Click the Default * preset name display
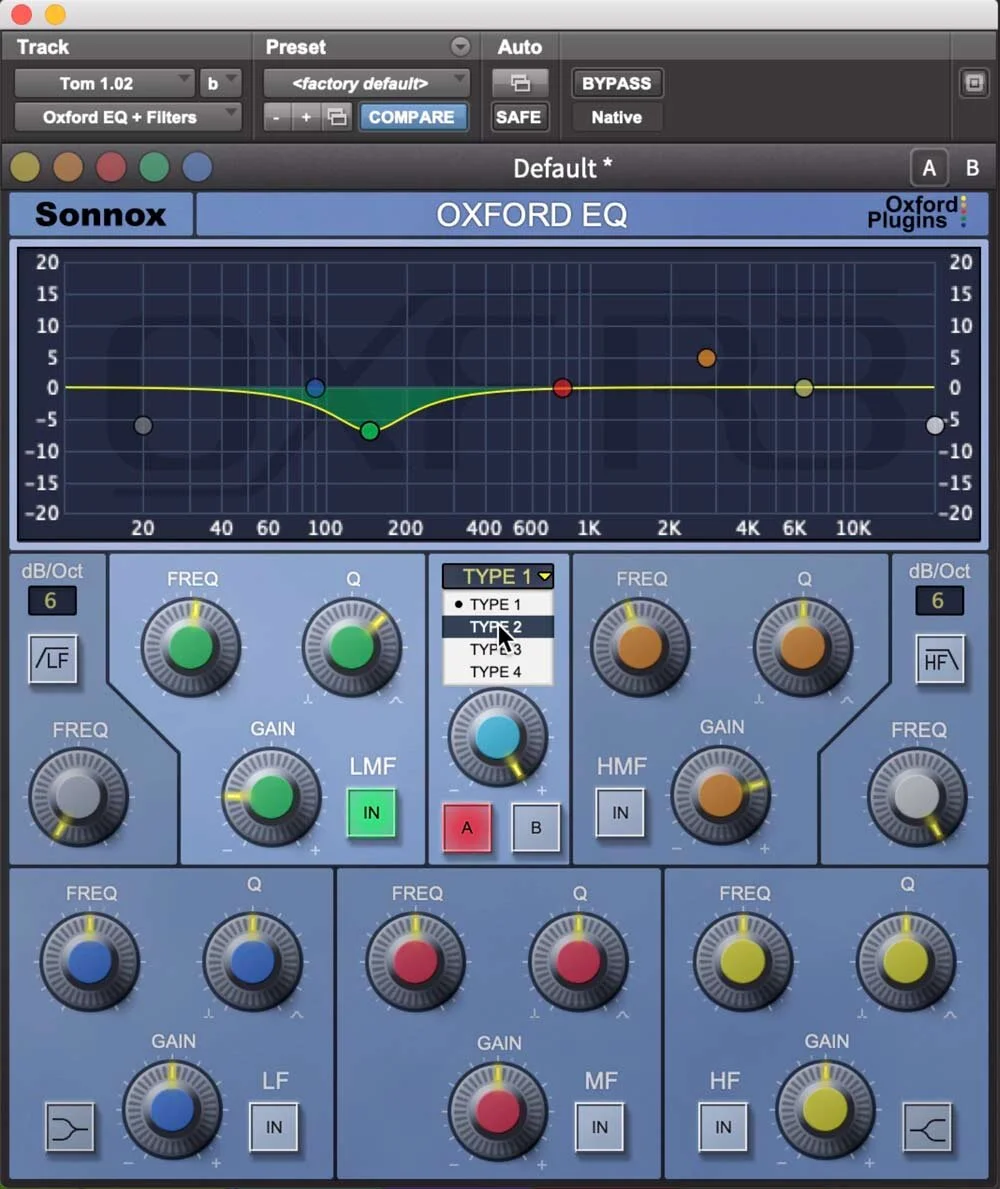1000x1189 pixels. (x=562, y=168)
